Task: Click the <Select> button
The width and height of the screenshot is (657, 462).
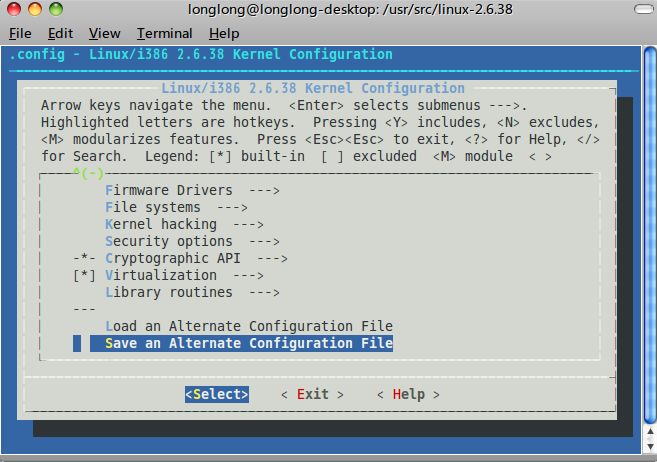Action: tap(217, 395)
